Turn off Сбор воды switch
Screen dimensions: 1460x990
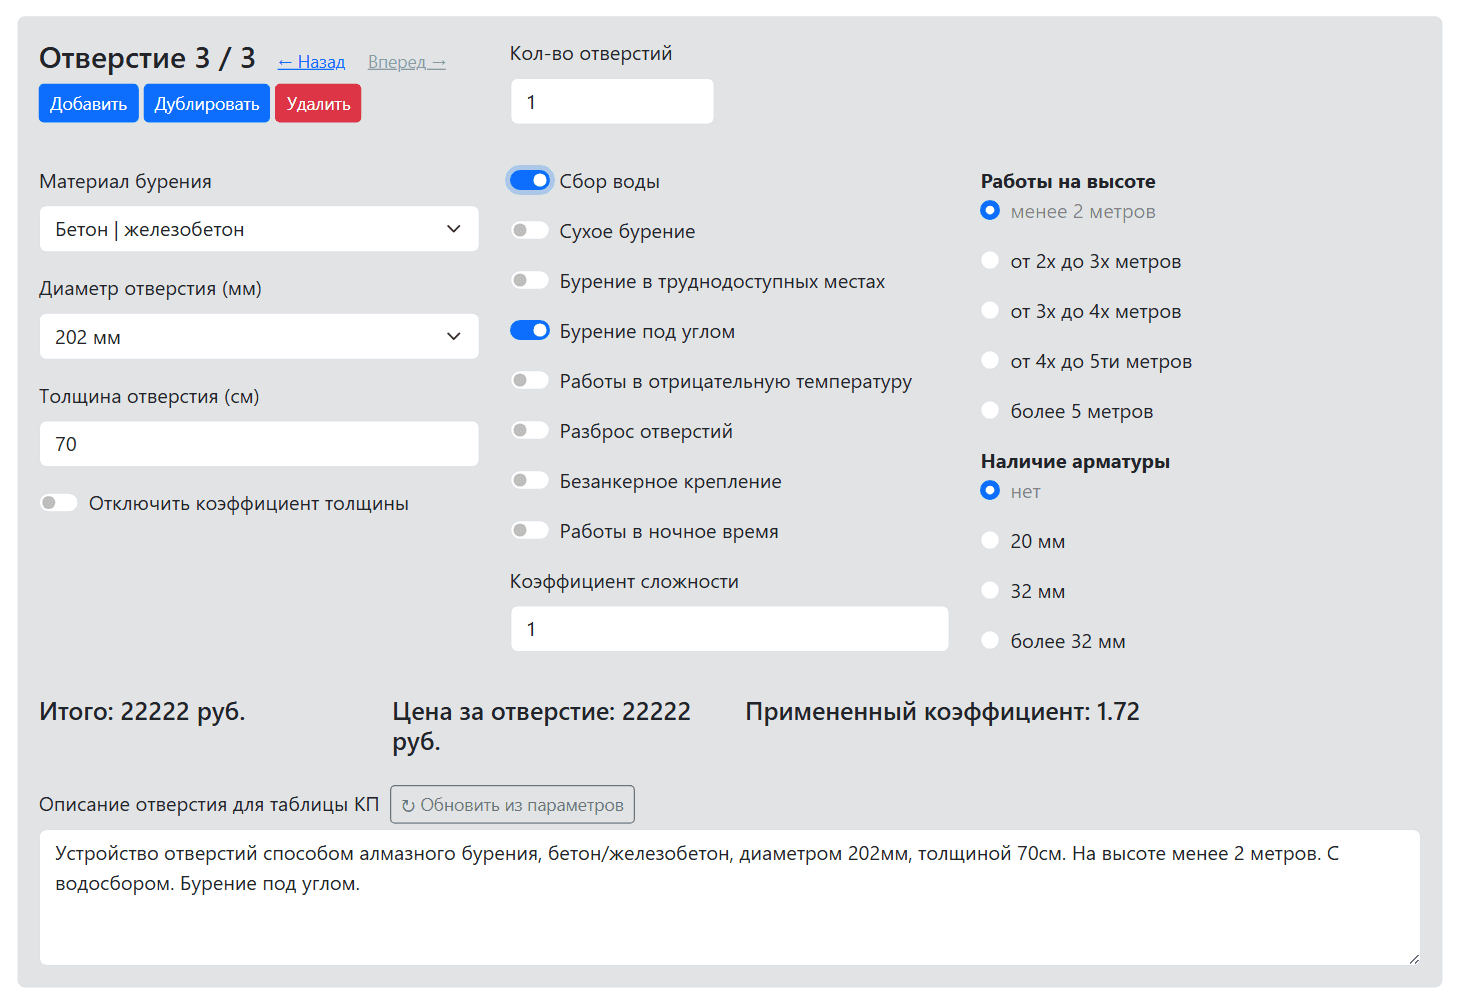[530, 181]
